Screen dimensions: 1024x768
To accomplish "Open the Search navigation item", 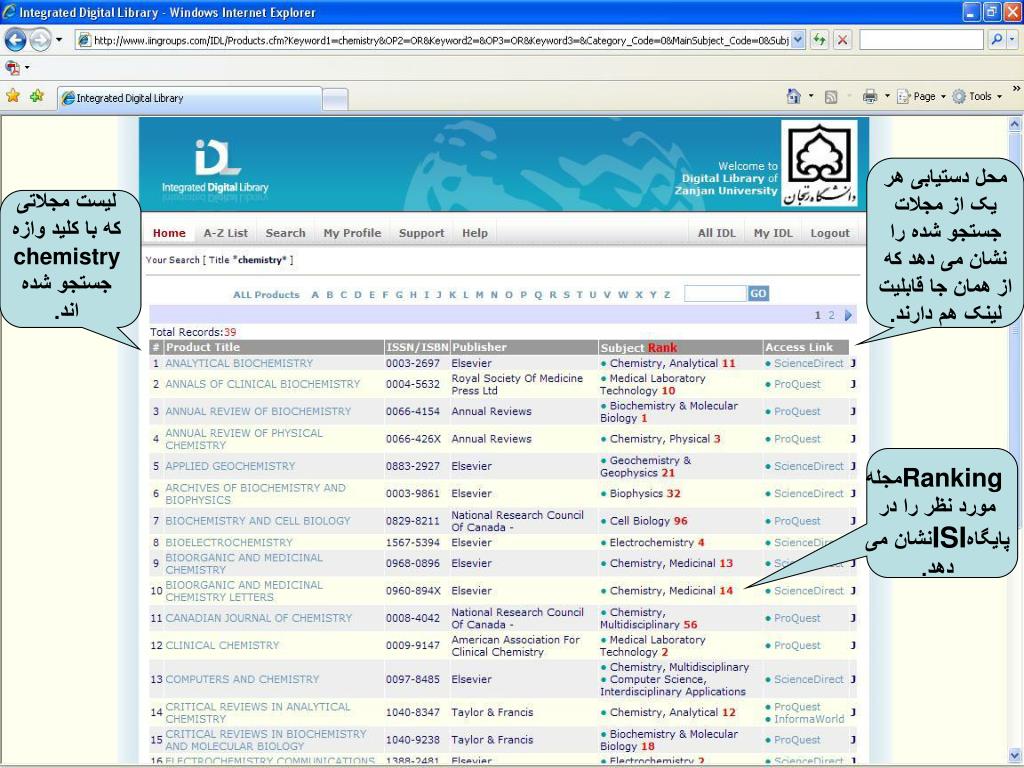I will coord(285,233).
